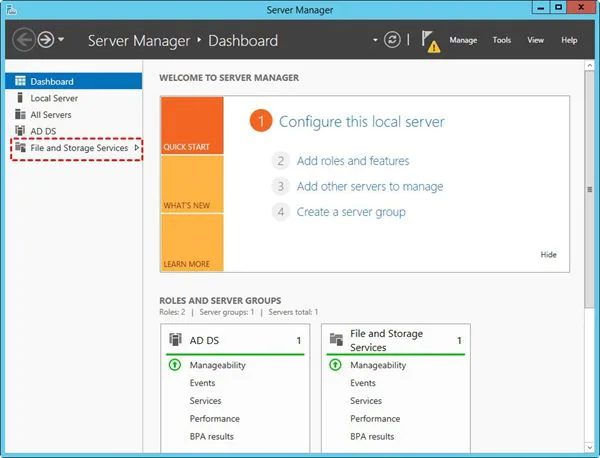The height and width of the screenshot is (458, 600).
Task: Click the forward navigation arrow
Action: [46, 40]
